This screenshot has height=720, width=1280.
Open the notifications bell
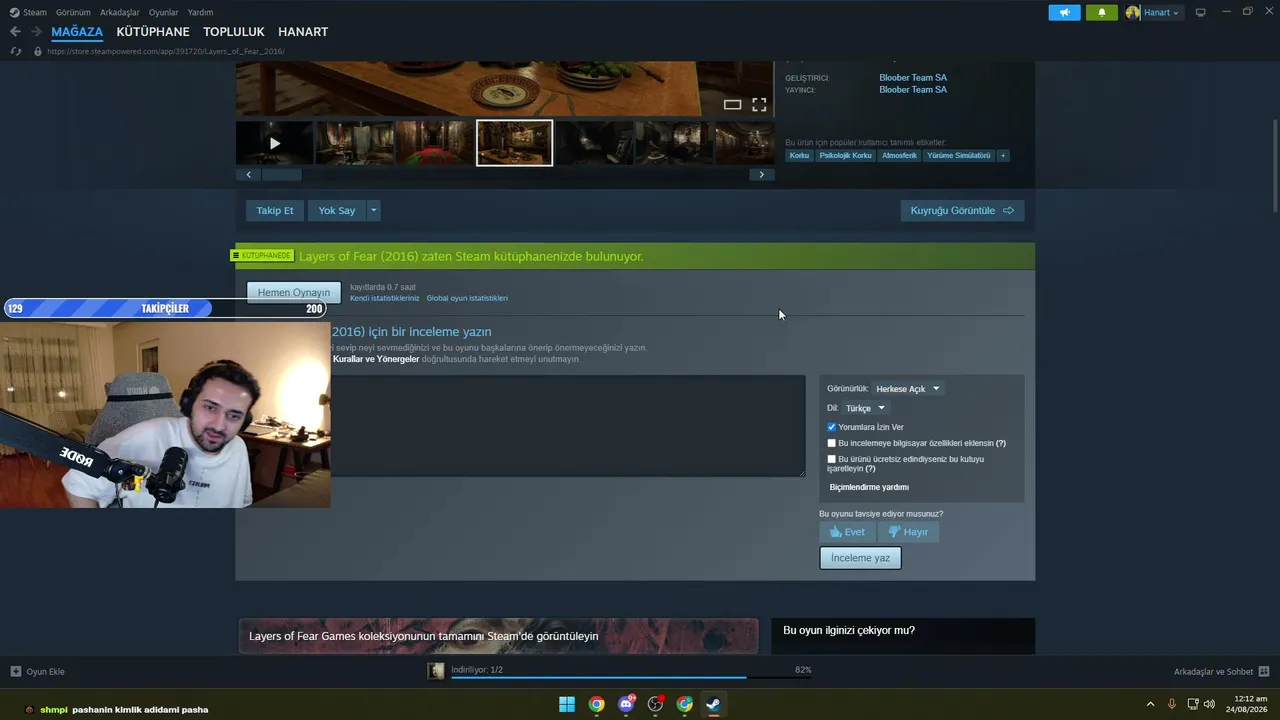1102,12
